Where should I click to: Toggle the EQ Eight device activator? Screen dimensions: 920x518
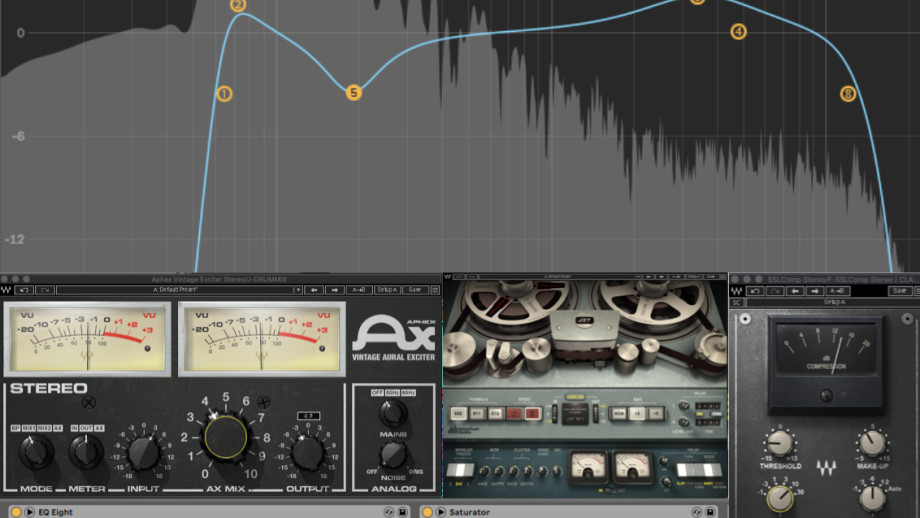(x=16, y=512)
